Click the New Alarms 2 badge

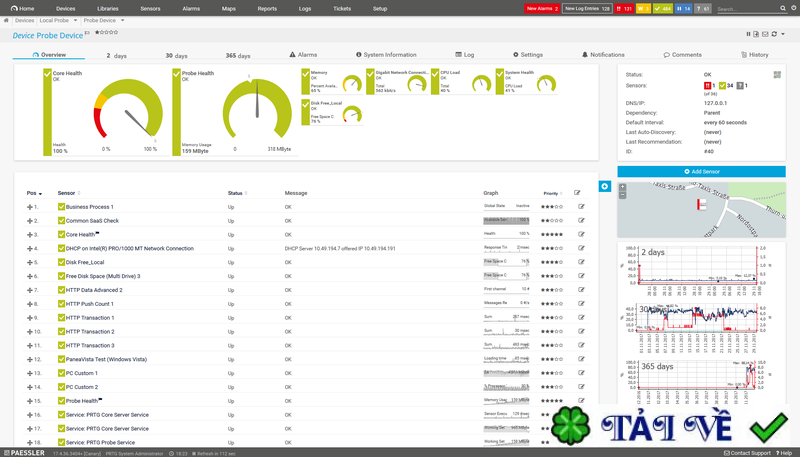[542, 9]
